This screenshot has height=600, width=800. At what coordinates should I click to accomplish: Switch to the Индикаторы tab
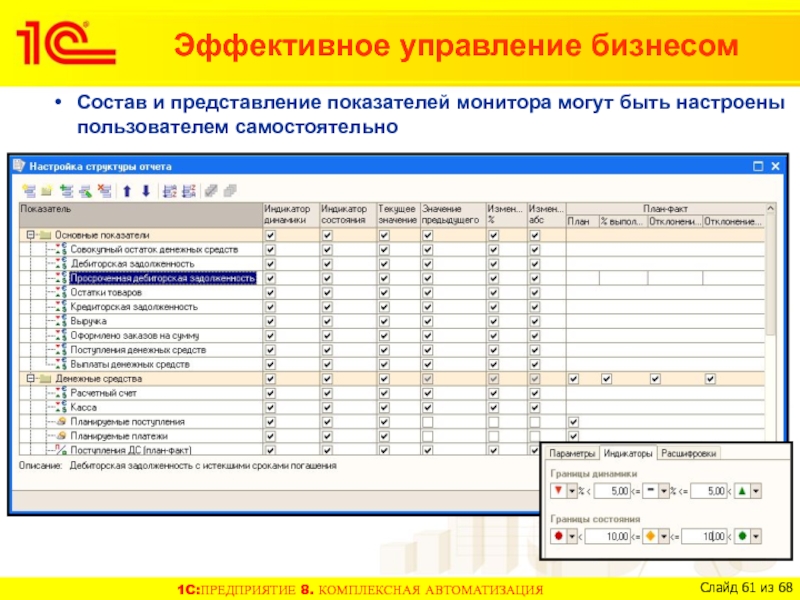coord(628,454)
